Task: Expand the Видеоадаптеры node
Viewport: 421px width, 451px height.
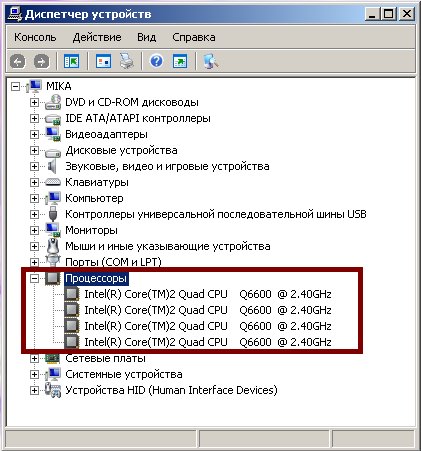Action: pyautogui.click(x=34, y=134)
